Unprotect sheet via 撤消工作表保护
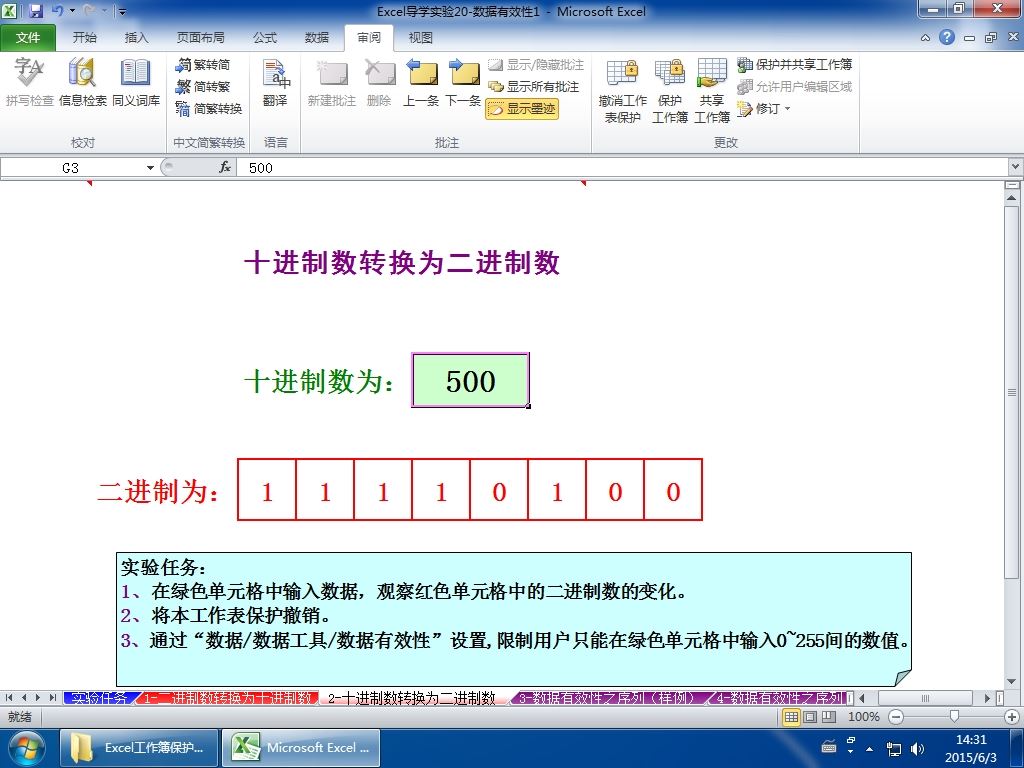The height and width of the screenshot is (768, 1024). click(x=622, y=90)
